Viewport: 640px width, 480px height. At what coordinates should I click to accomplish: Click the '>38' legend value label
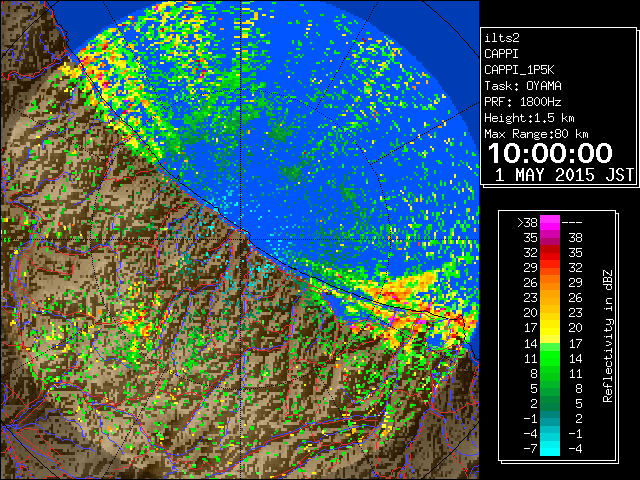(527, 223)
